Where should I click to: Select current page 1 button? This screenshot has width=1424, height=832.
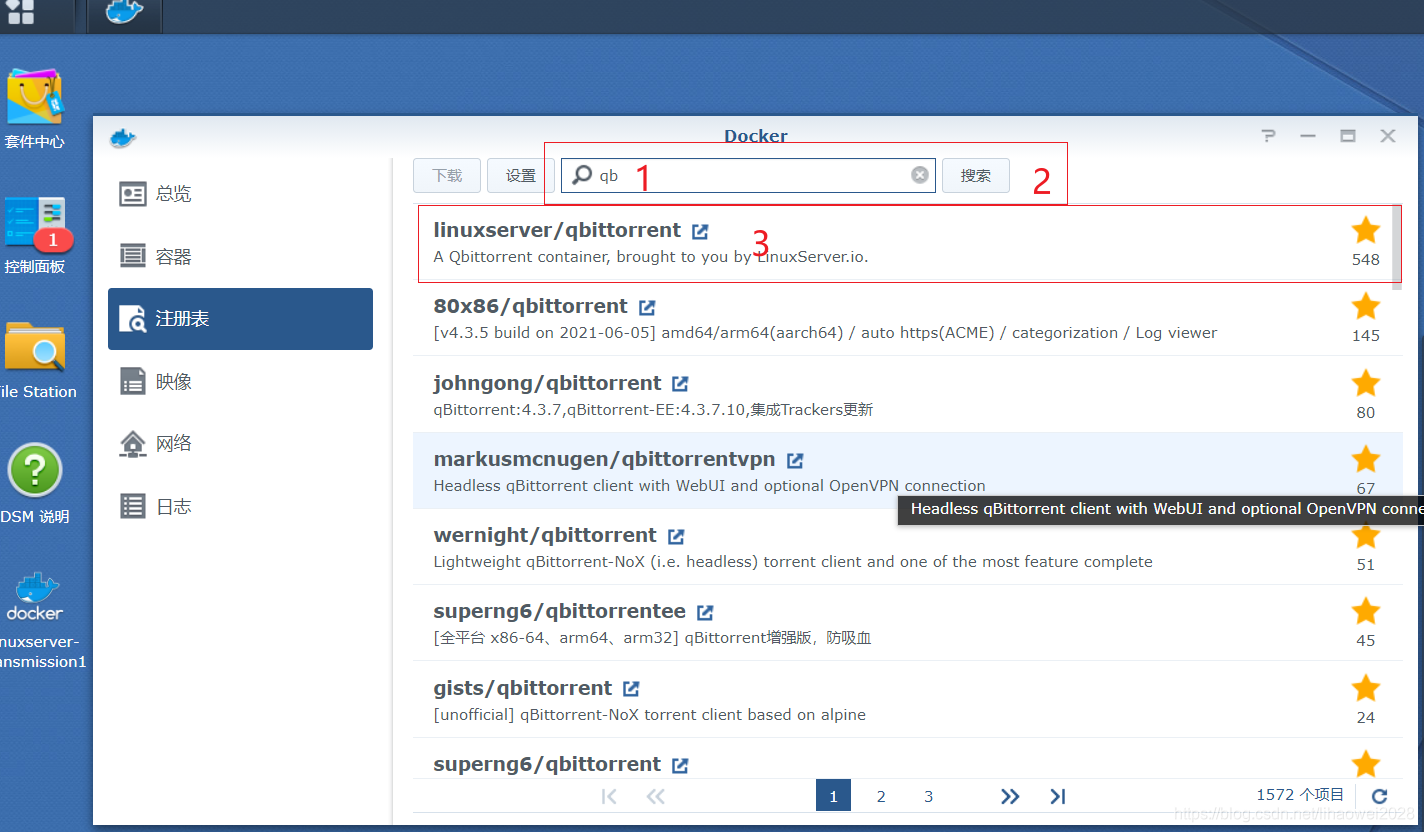[x=833, y=796]
